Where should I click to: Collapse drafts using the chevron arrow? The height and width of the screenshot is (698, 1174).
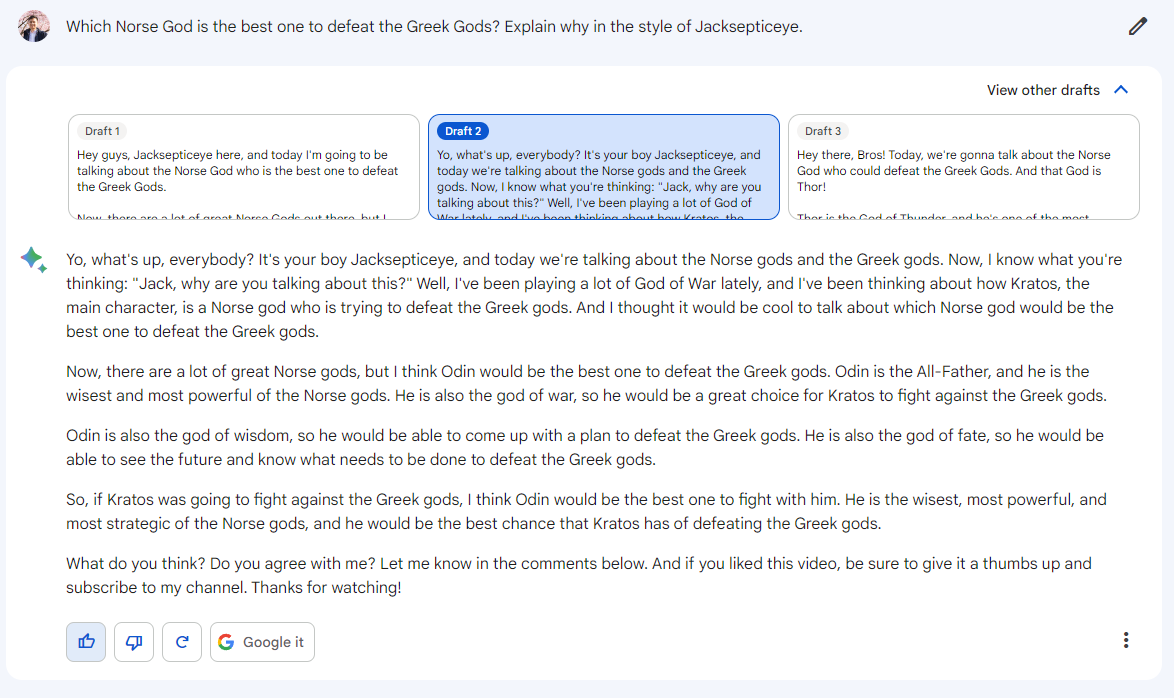1121,90
